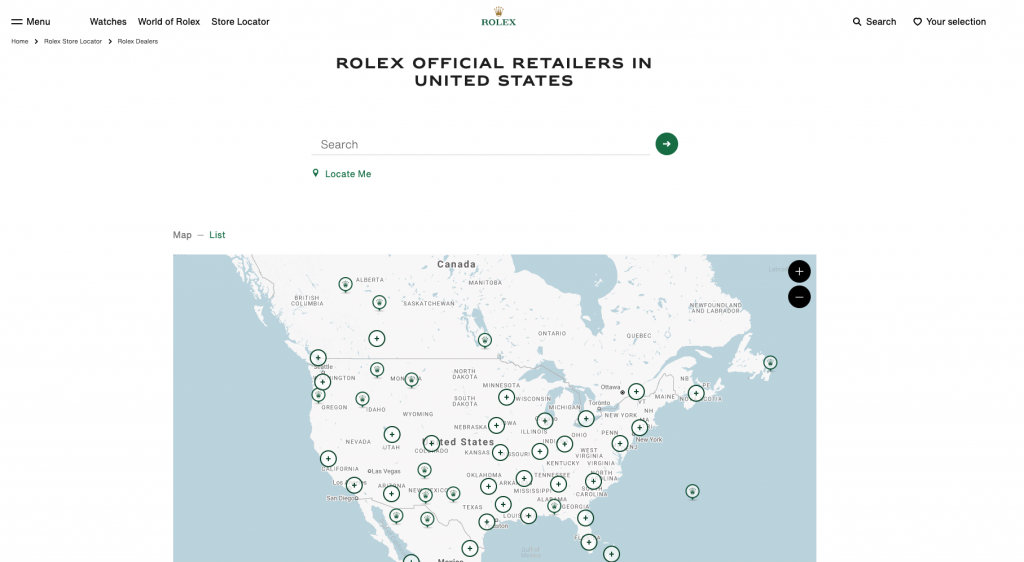
Task: Click Rolex Store Locator breadcrumb link
Action: 73,41
